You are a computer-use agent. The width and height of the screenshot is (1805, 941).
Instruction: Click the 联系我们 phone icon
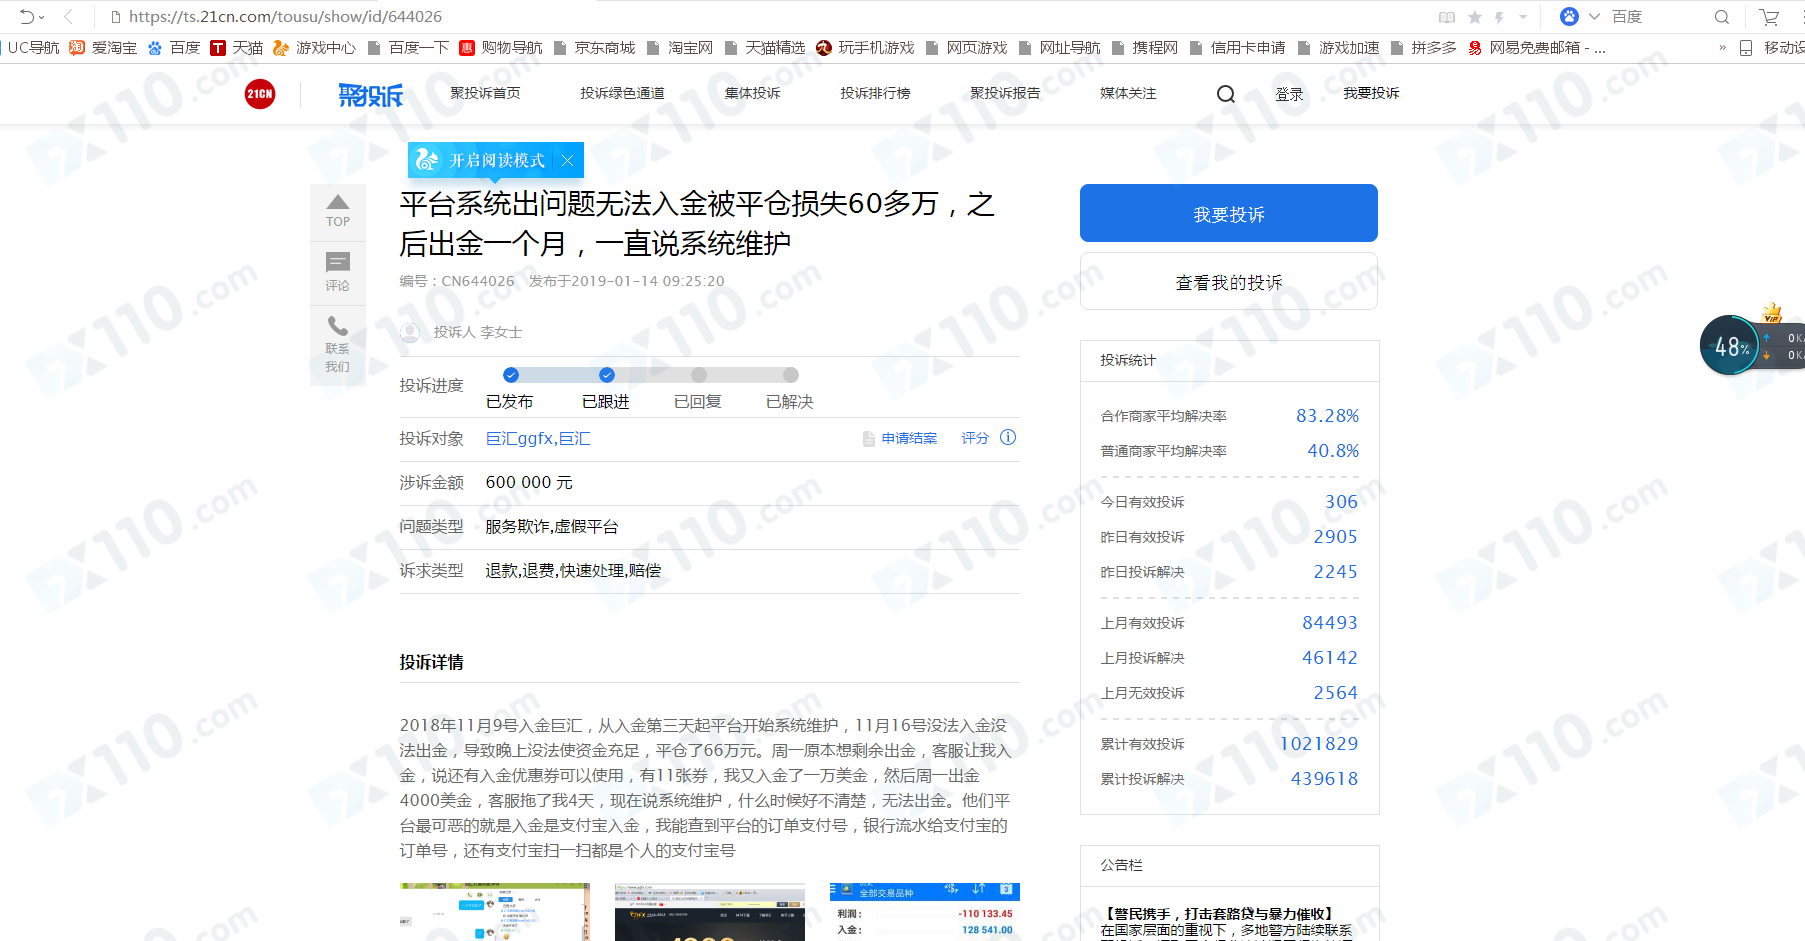[338, 326]
